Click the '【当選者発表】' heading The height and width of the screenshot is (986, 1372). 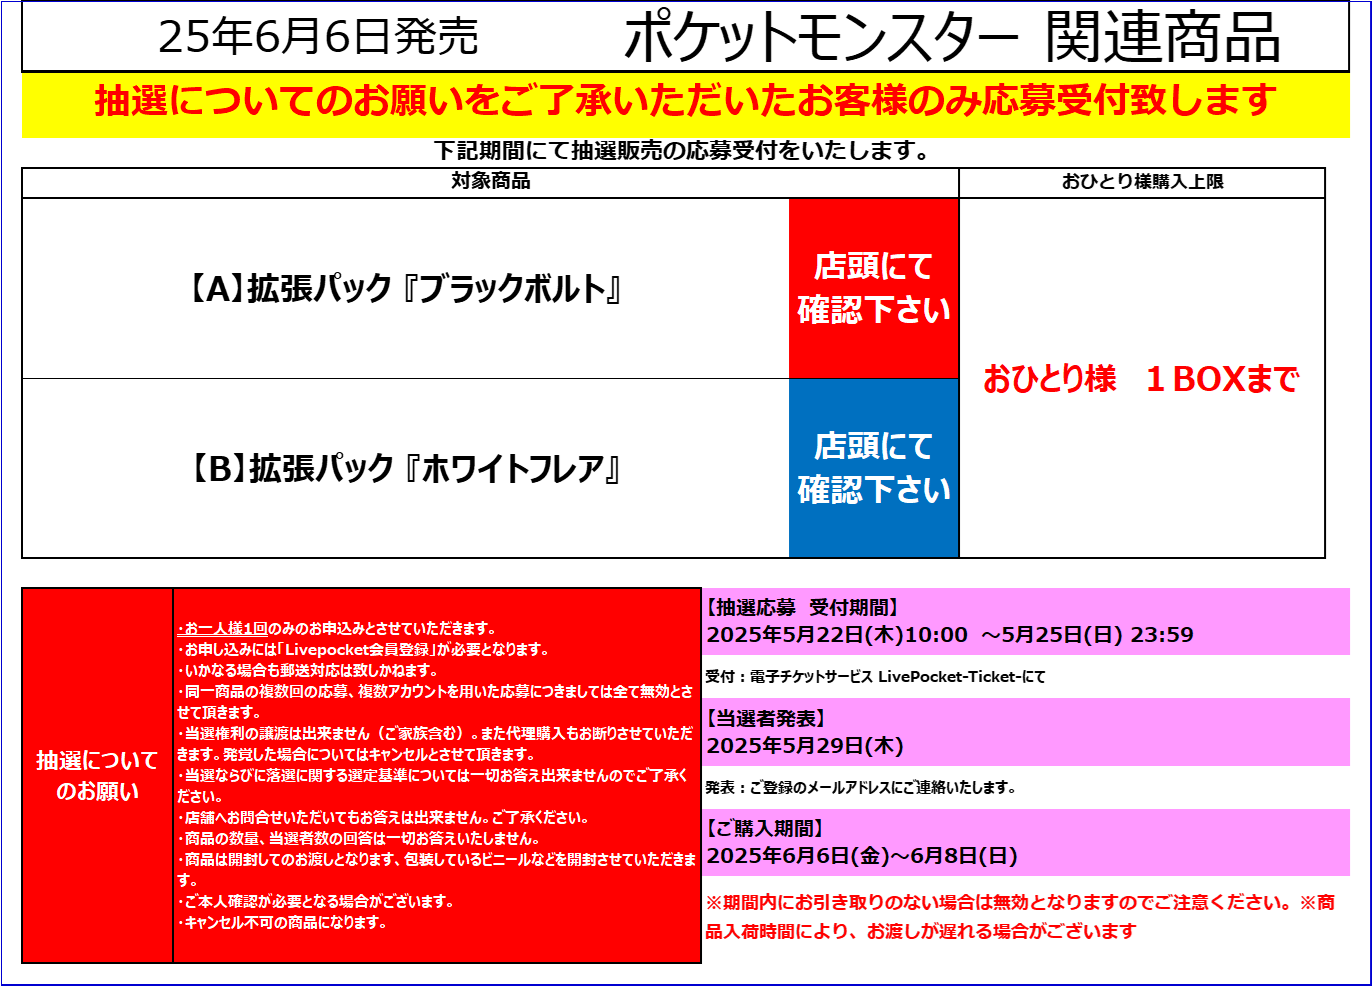pyautogui.click(x=768, y=718)
